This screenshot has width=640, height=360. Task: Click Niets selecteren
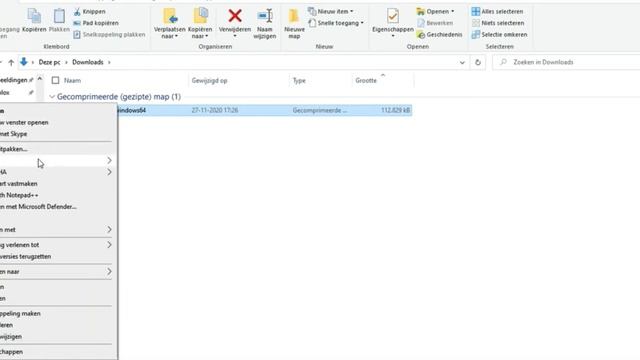498,23
